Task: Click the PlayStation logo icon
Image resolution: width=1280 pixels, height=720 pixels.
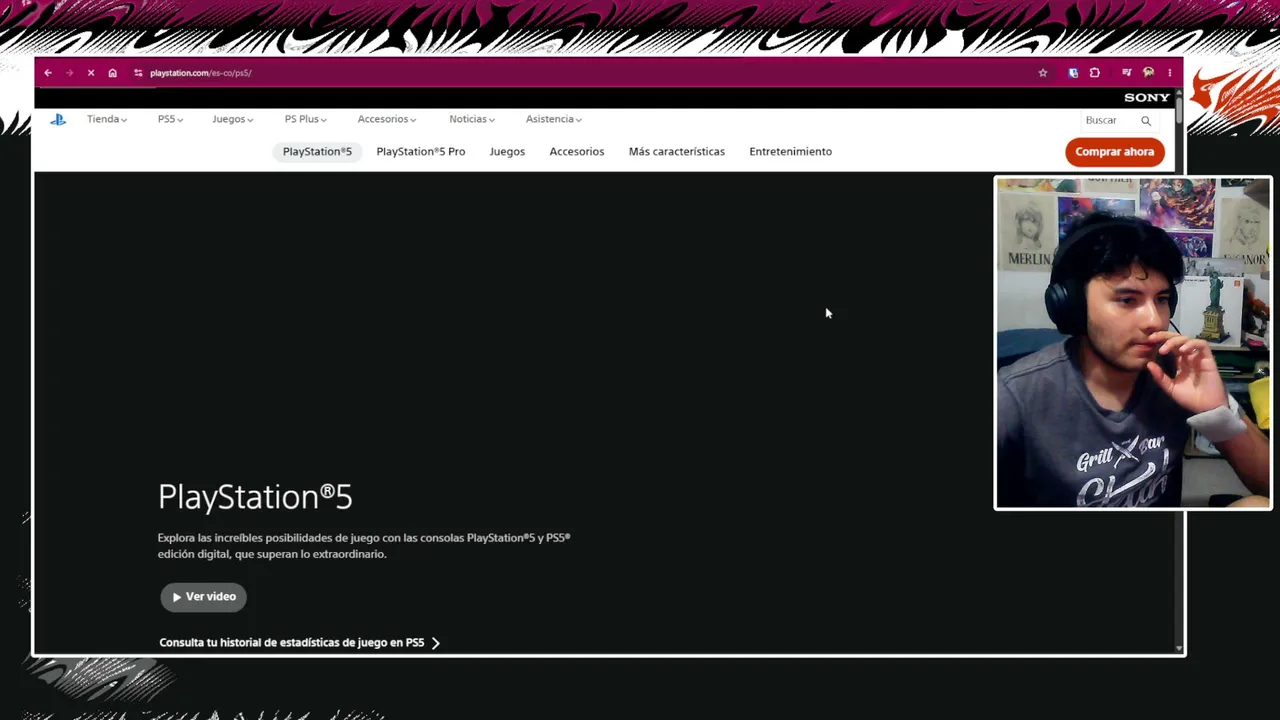Action: click(58, 119)
